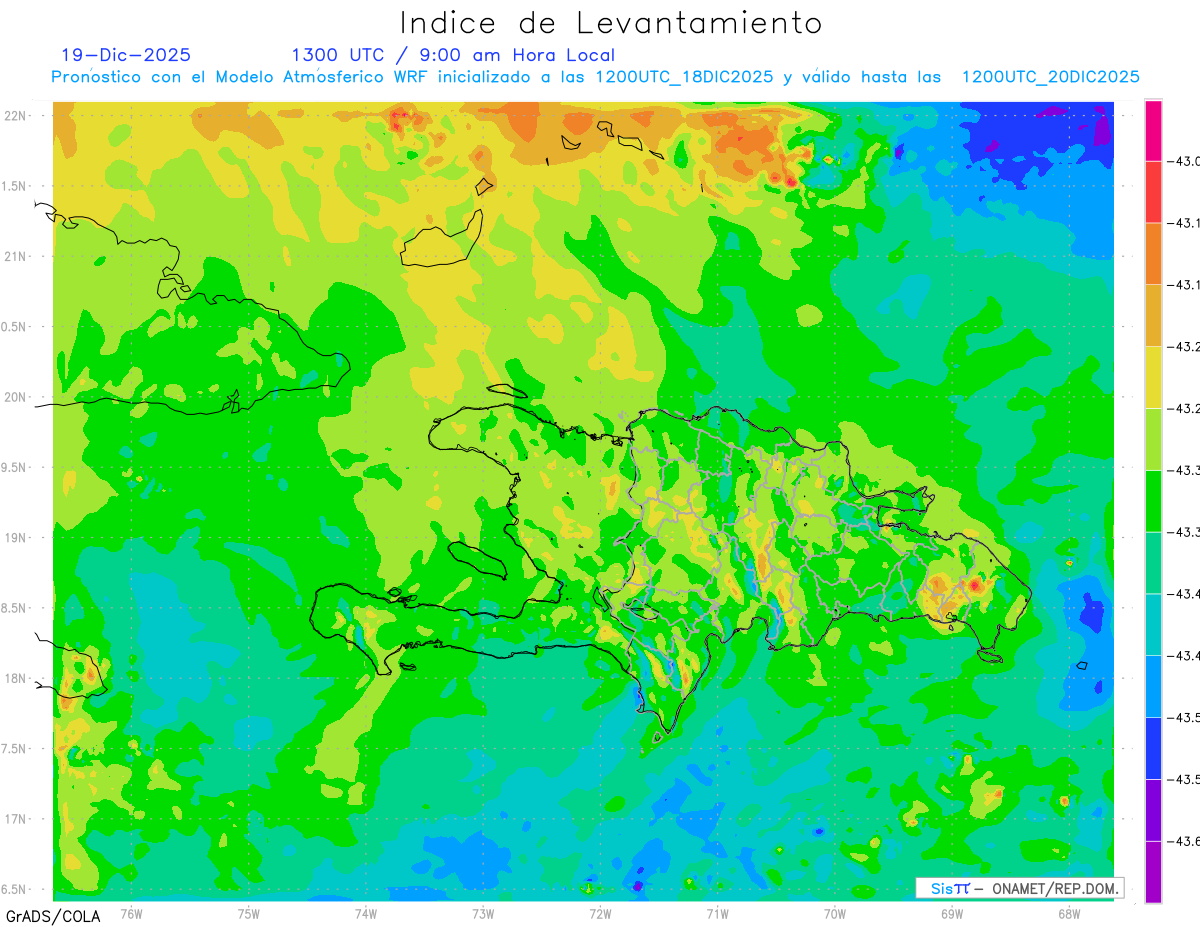Click the '75W' longitude label

249,913
